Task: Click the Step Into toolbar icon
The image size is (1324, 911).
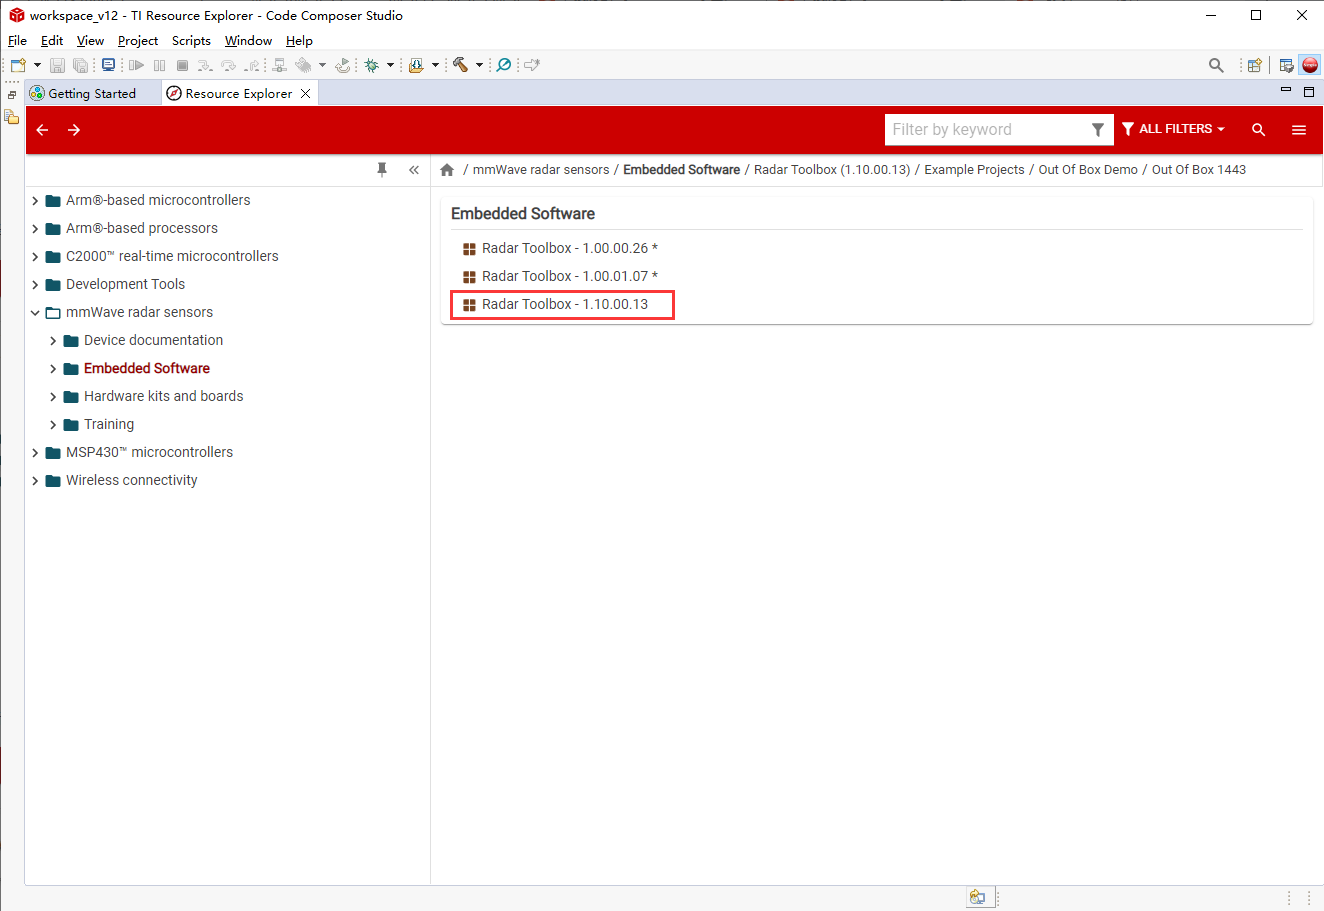Action: pyautogui.click(x=205, y=65)
